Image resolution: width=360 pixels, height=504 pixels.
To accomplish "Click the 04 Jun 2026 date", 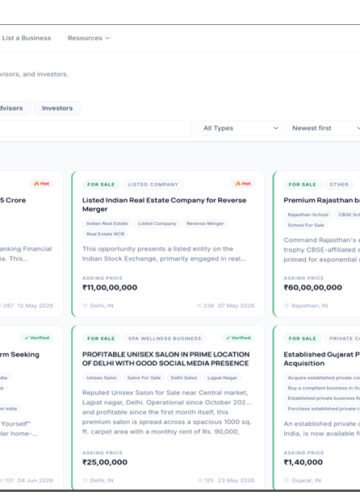I will point(35,480).
